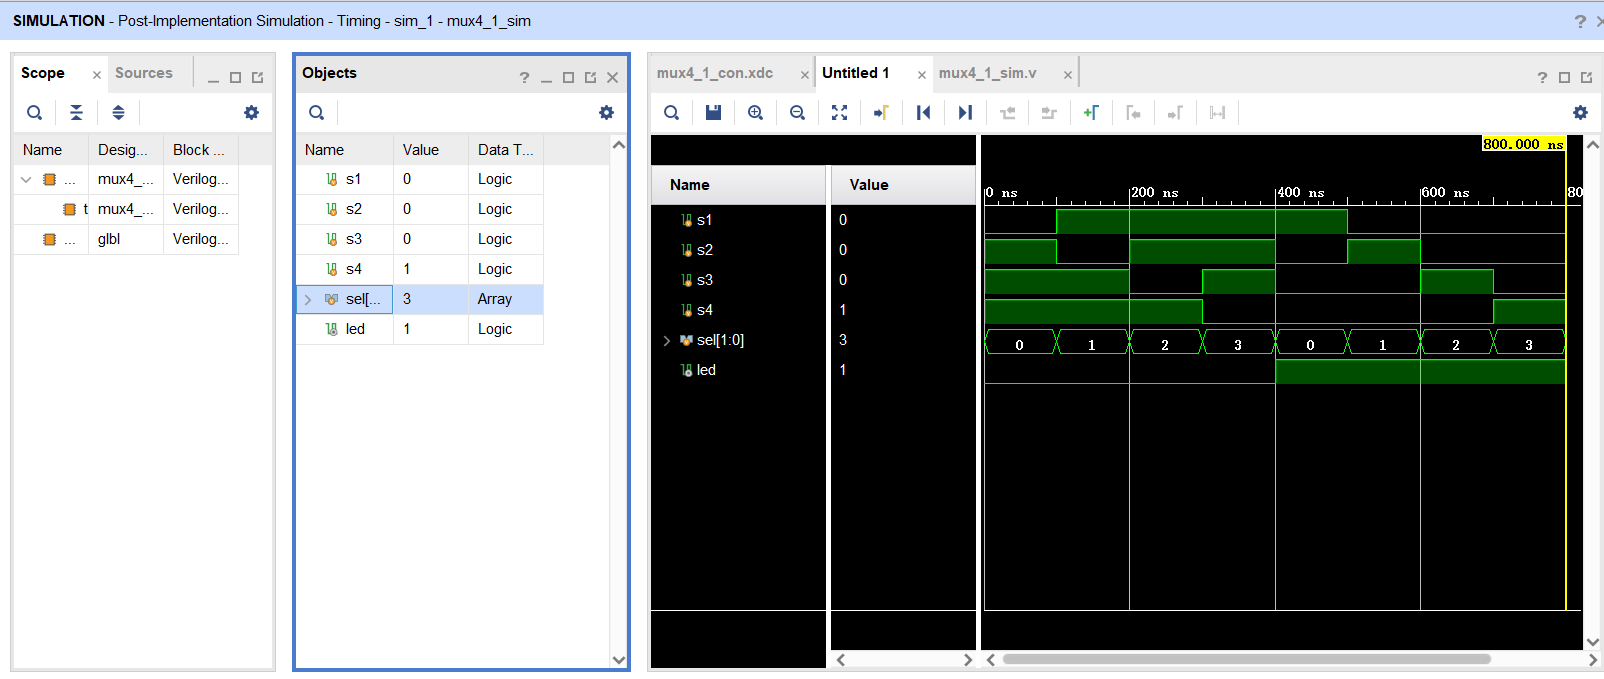Zoom in on the waveform
The image size is (1604, 679).
pyautogui.click(x=755, y=113)
